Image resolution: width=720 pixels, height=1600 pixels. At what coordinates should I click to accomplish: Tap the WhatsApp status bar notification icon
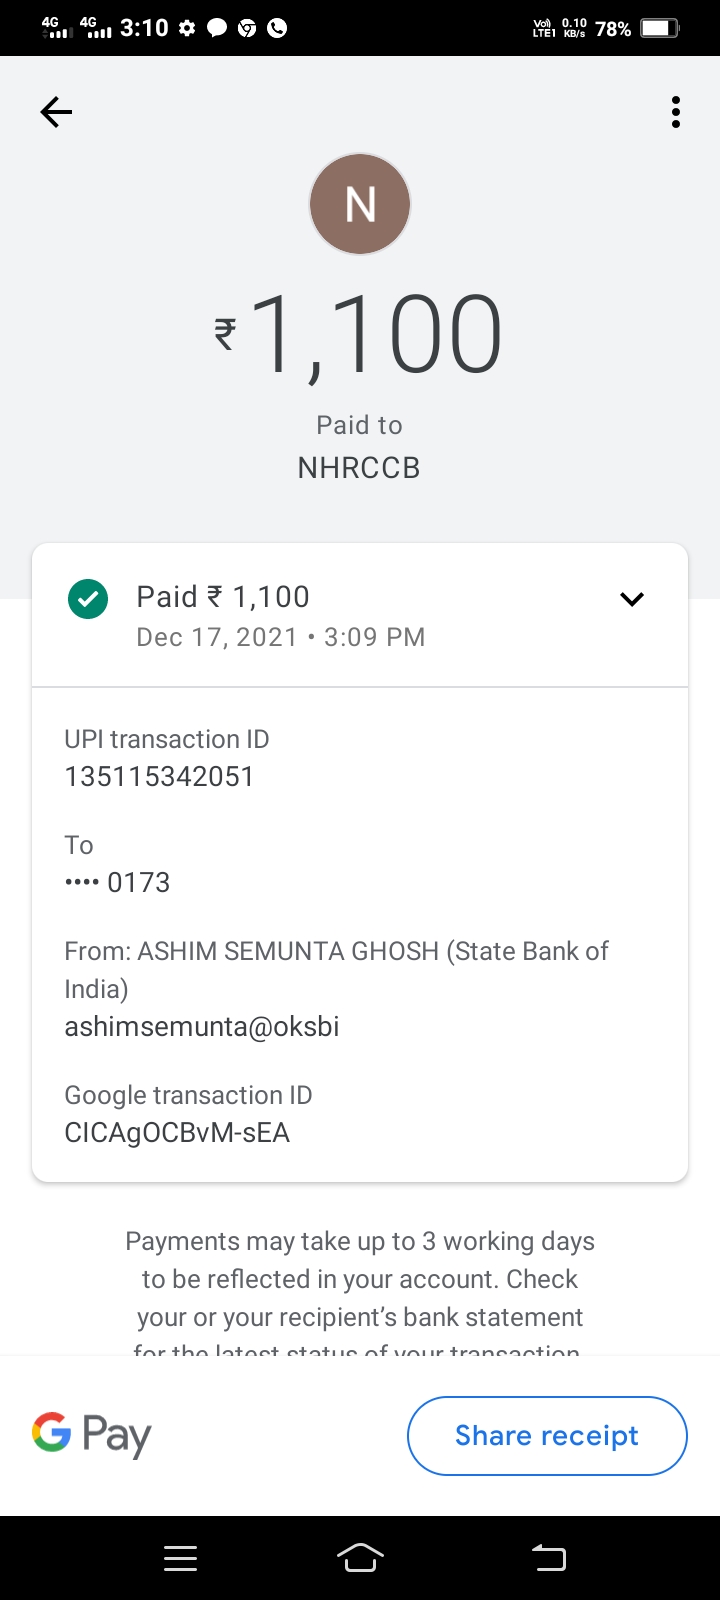[x=278, y=28]
